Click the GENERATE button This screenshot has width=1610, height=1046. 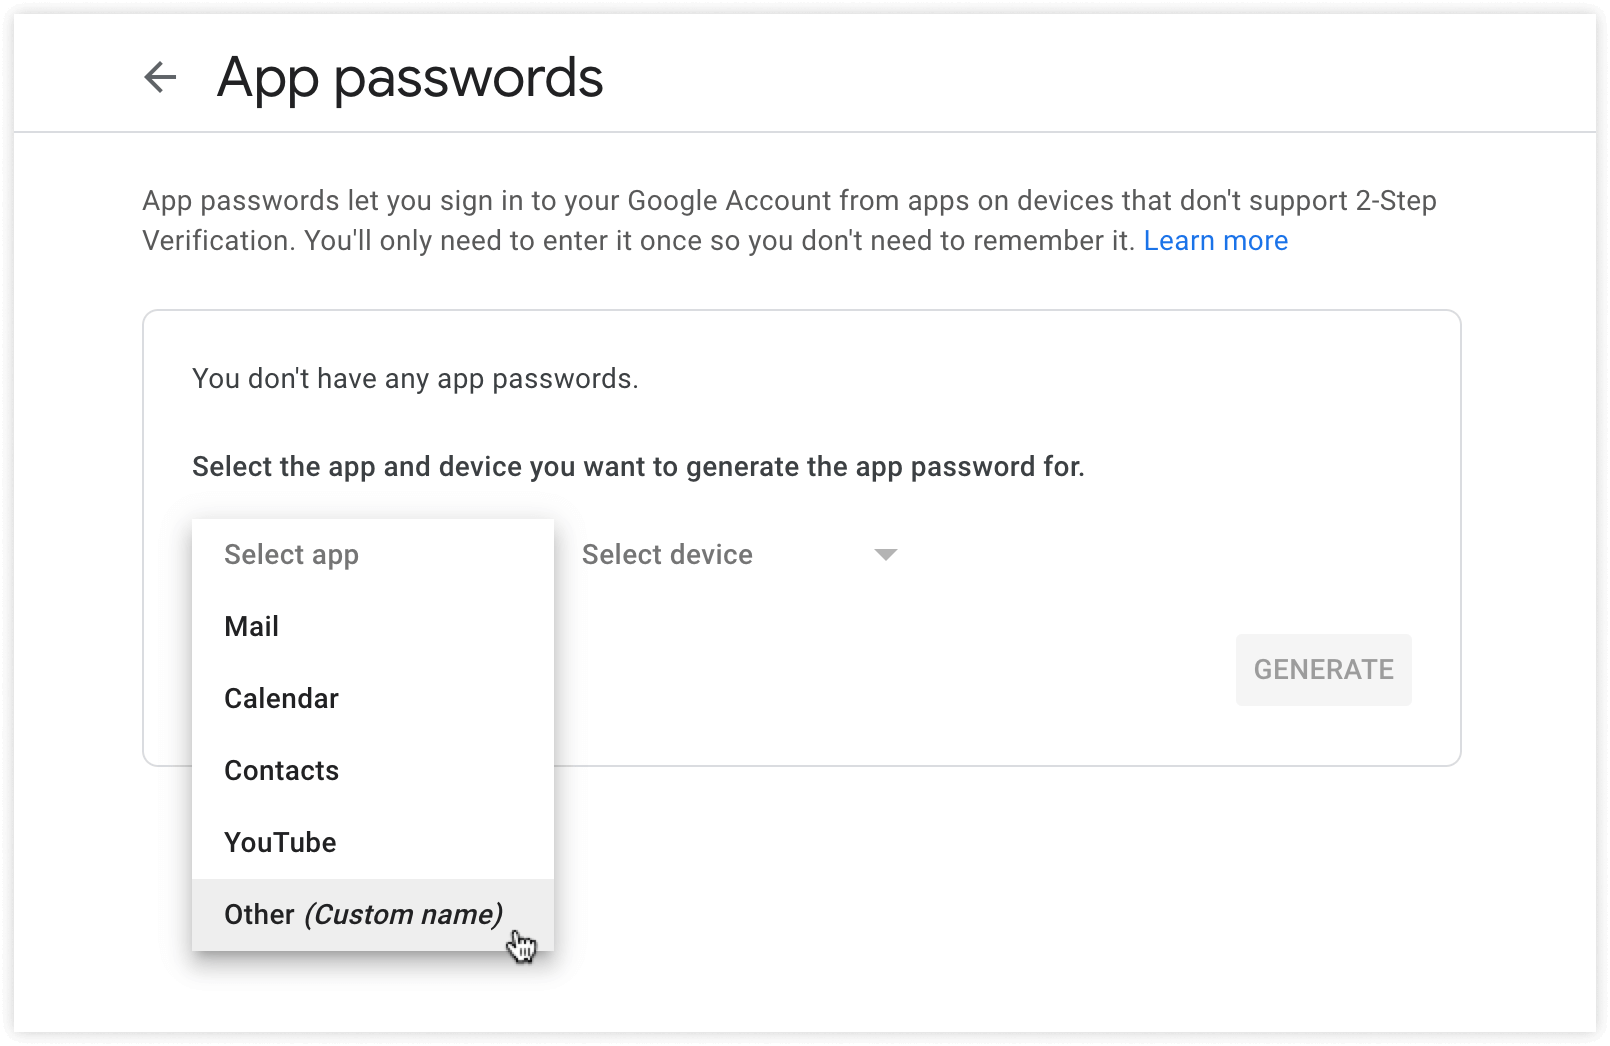[1323, 670]
